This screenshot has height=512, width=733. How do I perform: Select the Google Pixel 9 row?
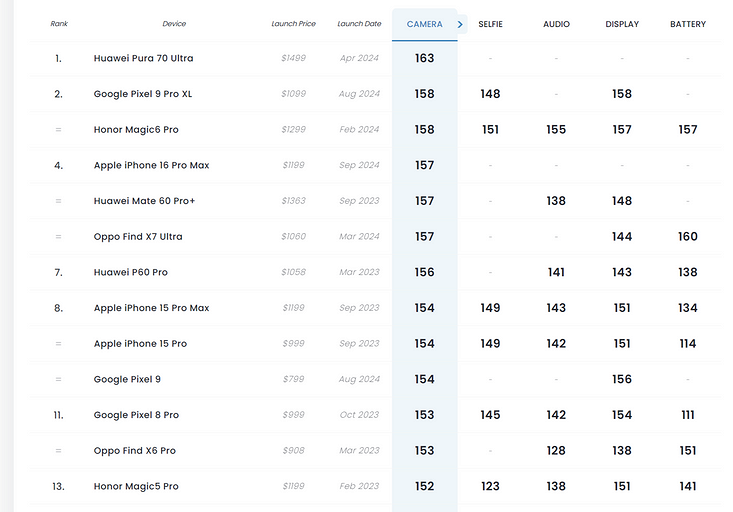(x=127, y=379)
